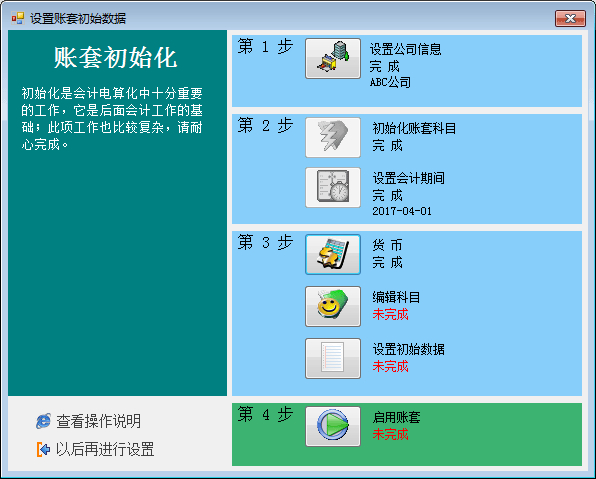Close the 设置账套初始数据 dialog window
This screenshot has width=596, height=479.
570,18
